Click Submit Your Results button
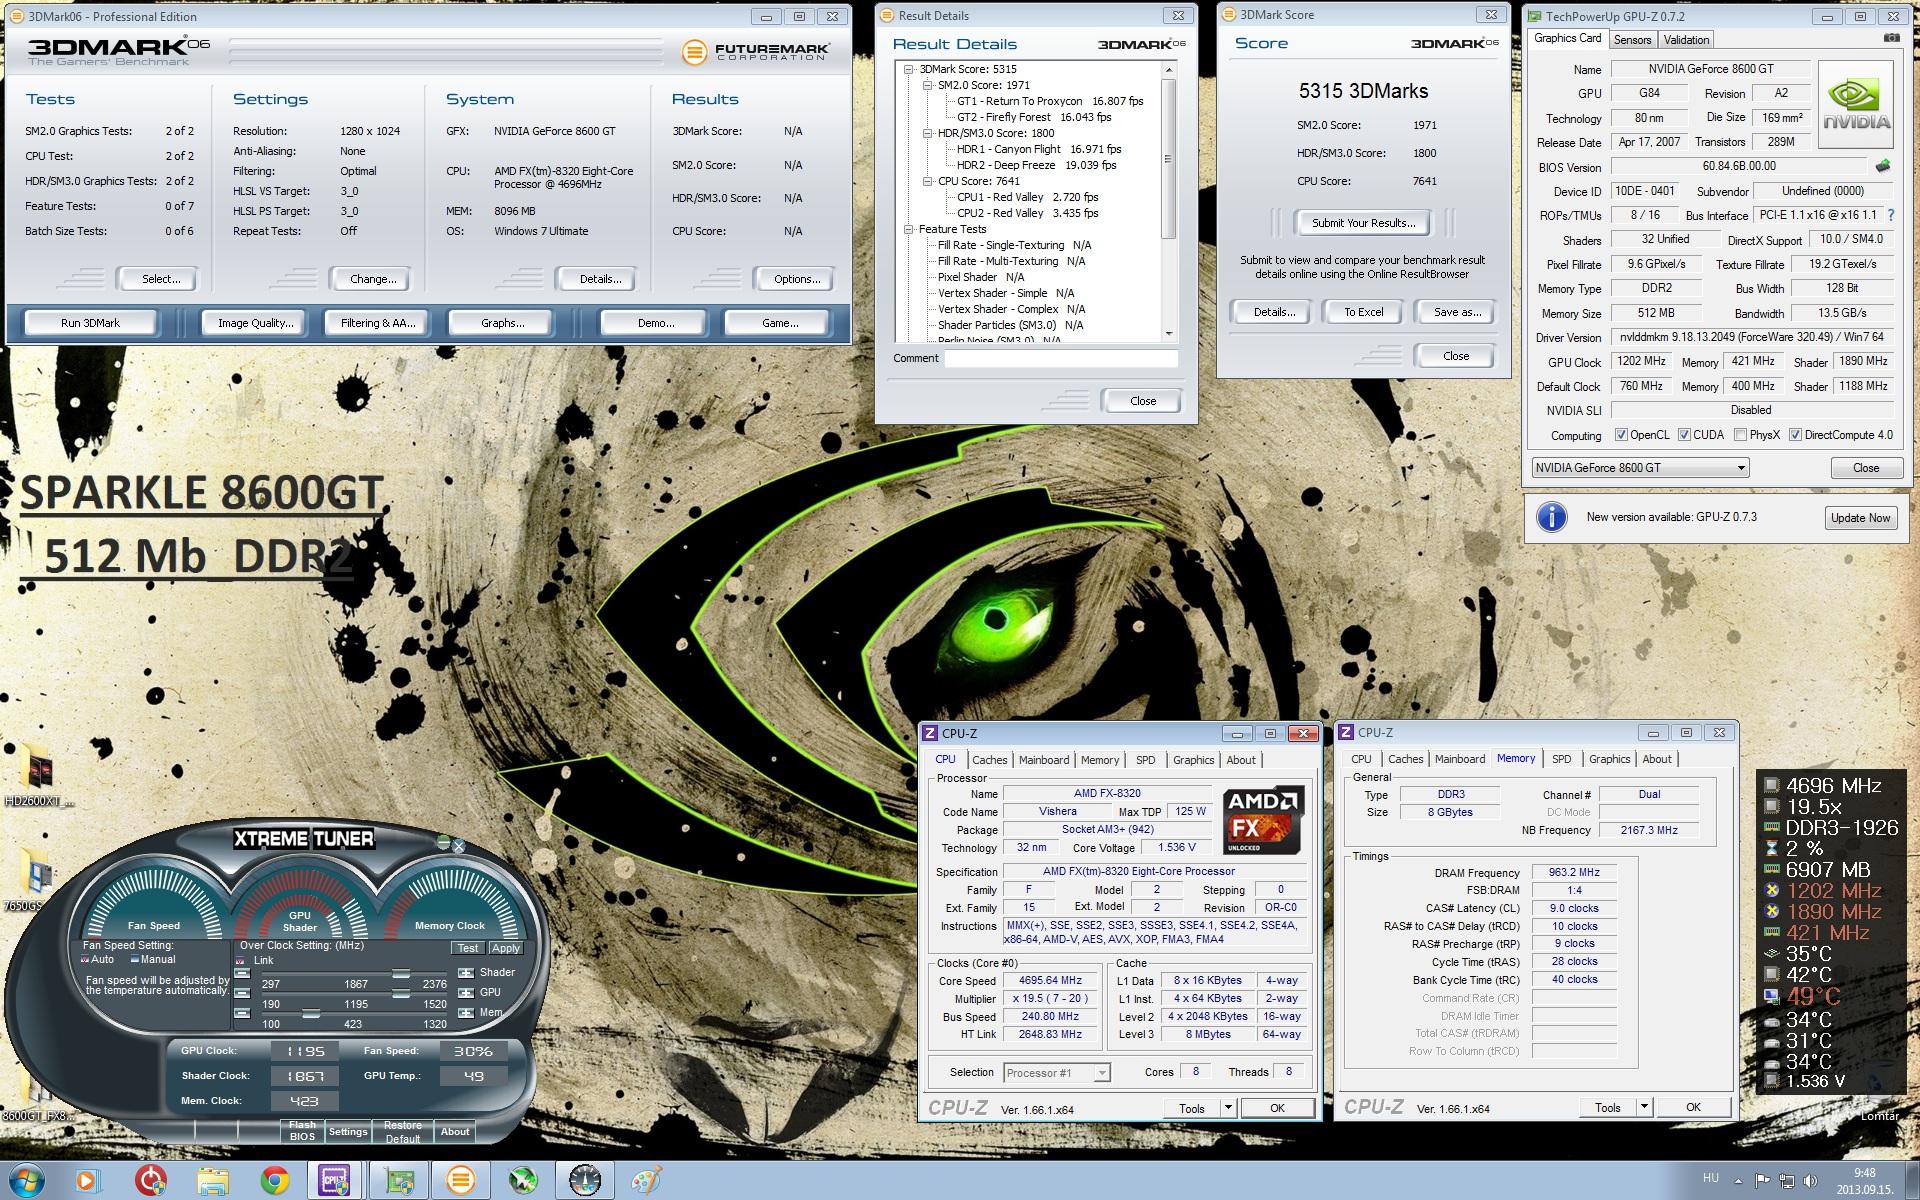The height and width of the screenshot is (1200, 1920). pos(1363,223)
